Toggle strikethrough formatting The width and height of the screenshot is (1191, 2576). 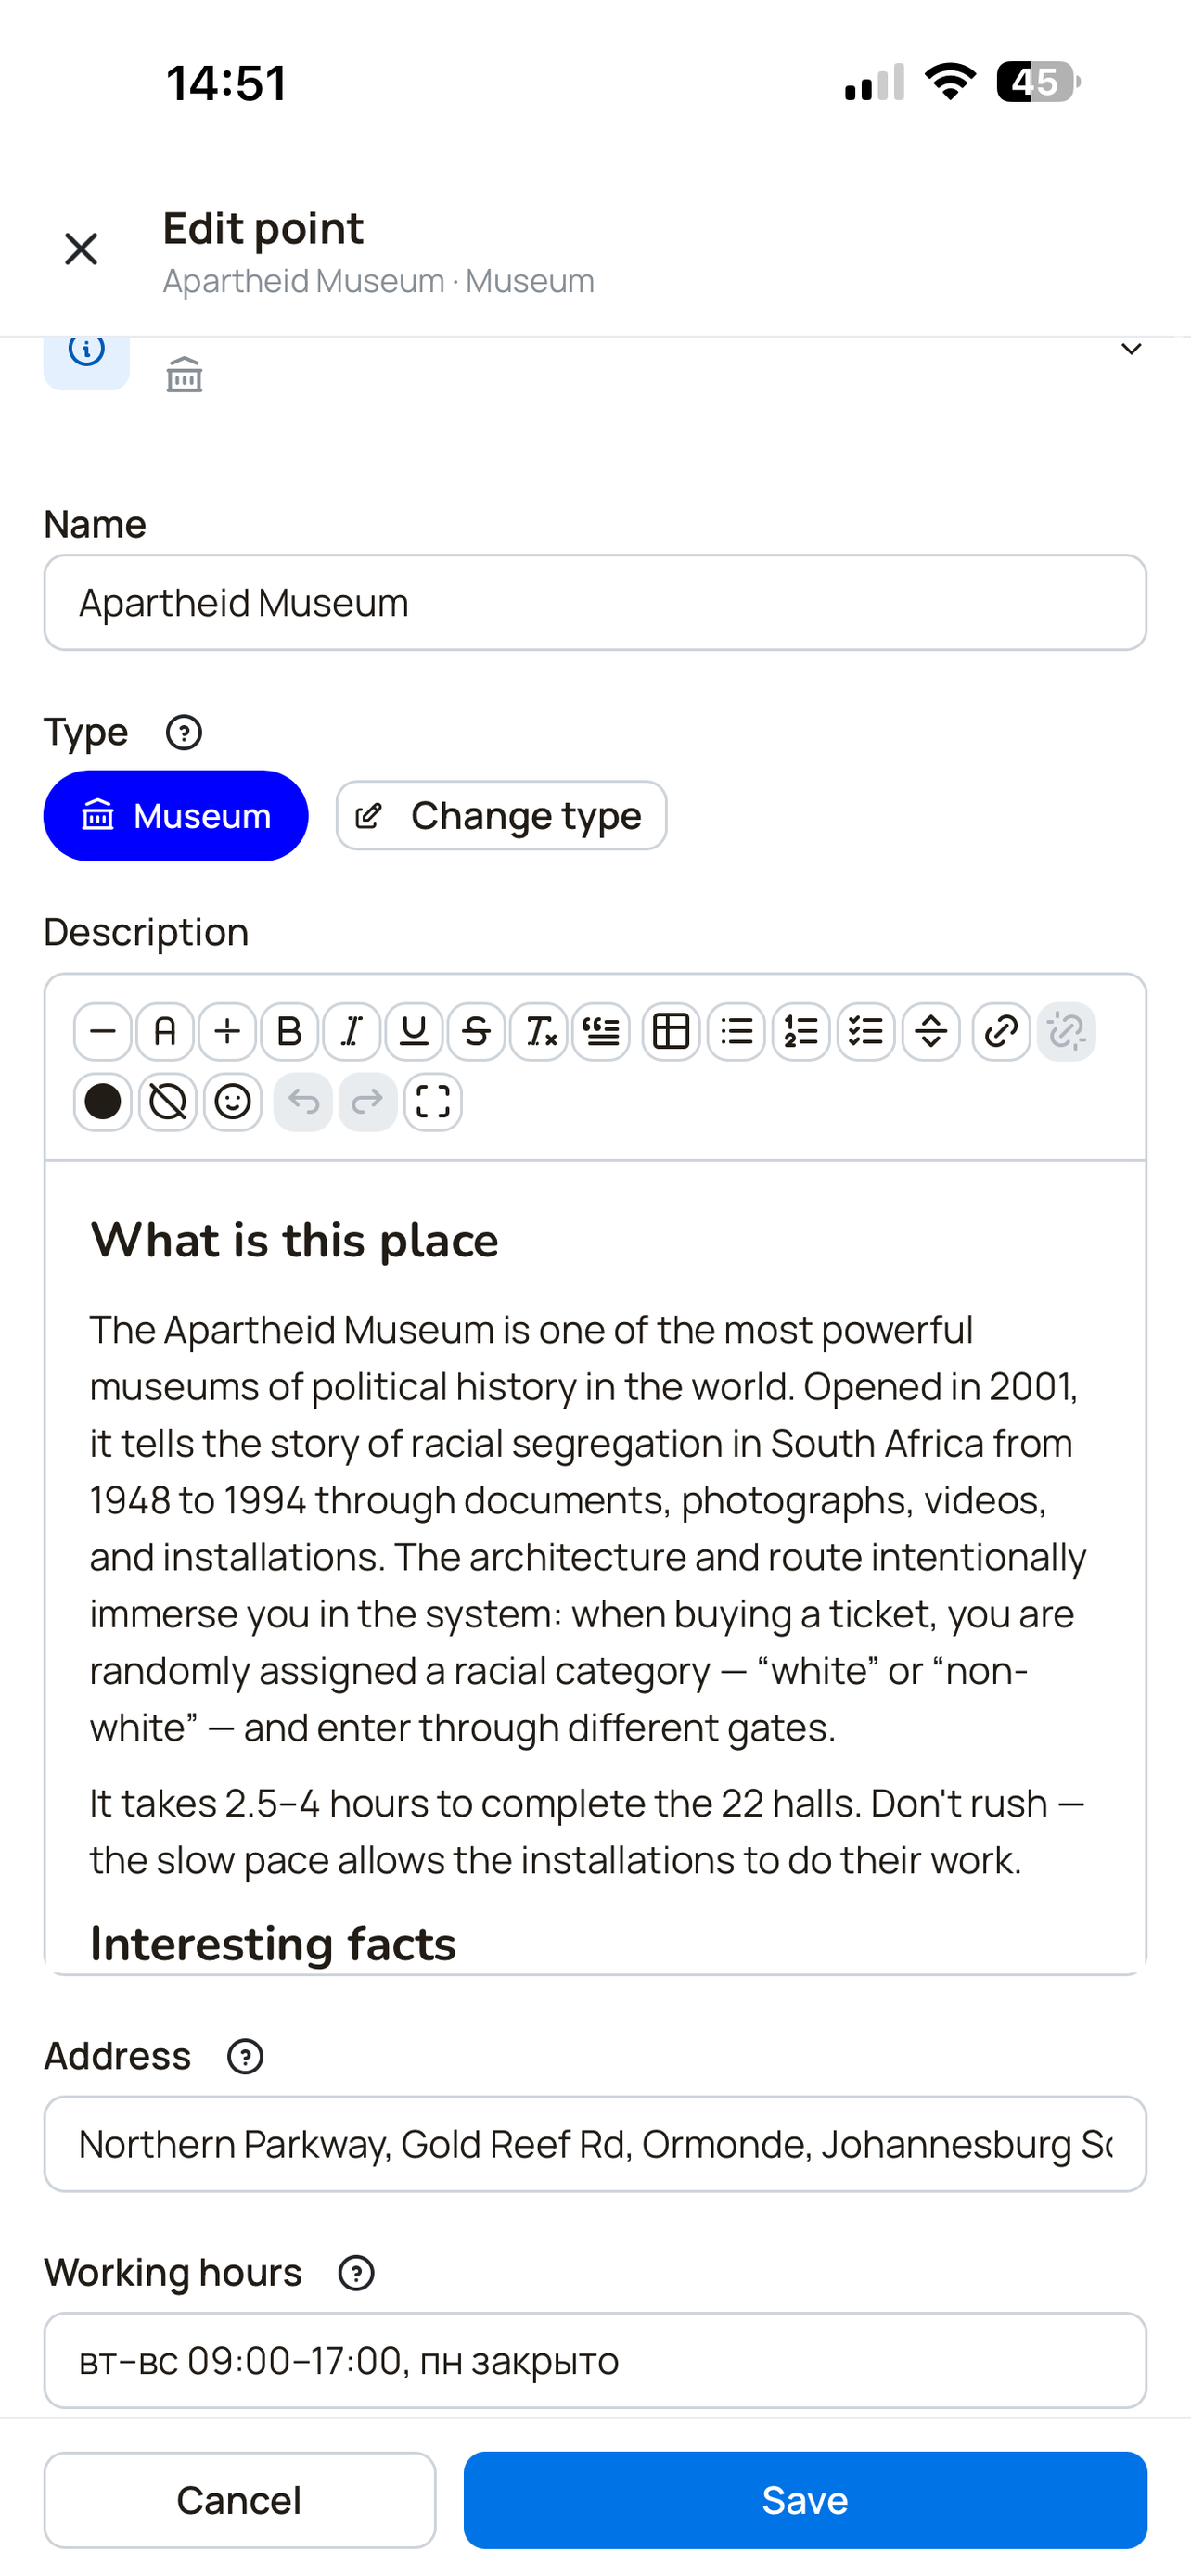click(477, 1032)
